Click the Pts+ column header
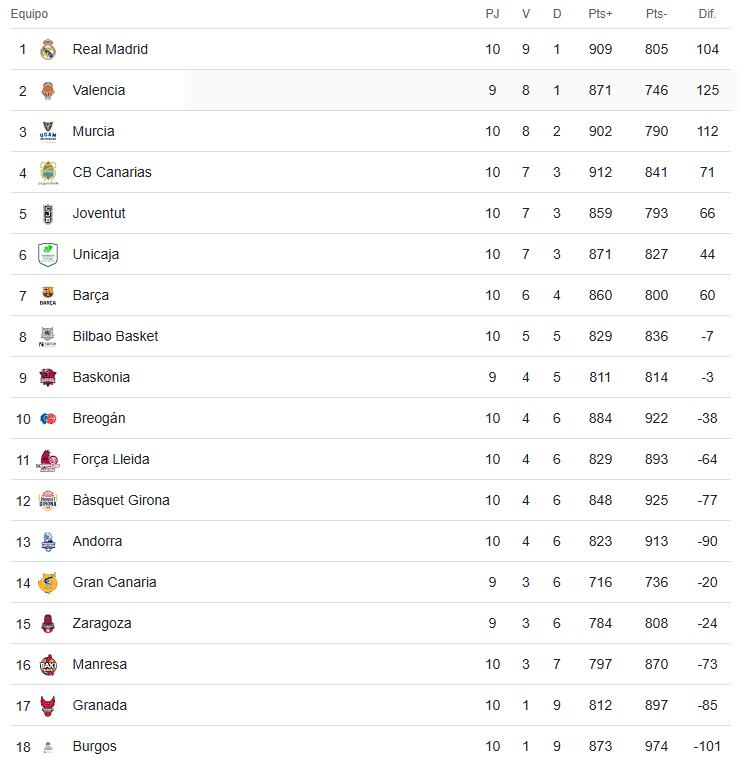Image resolution: width=740 pixels, height=765 pixels. click(600, 14)
